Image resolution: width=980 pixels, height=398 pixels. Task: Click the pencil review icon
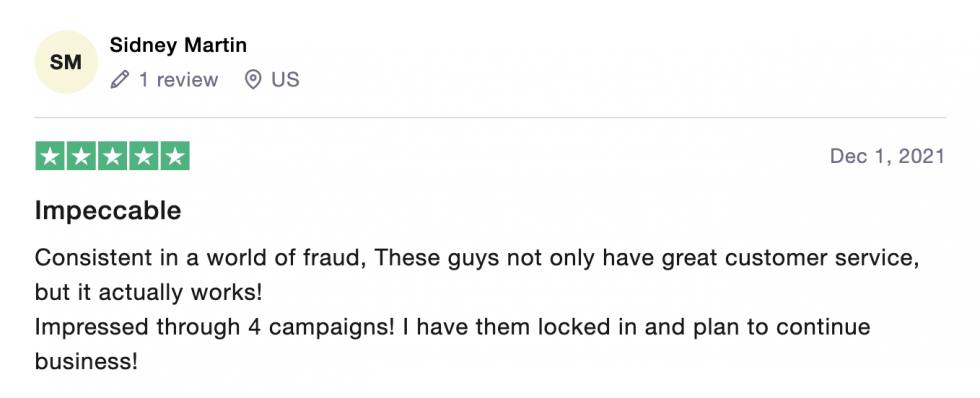pyautogui.click(x=119, y=80)
